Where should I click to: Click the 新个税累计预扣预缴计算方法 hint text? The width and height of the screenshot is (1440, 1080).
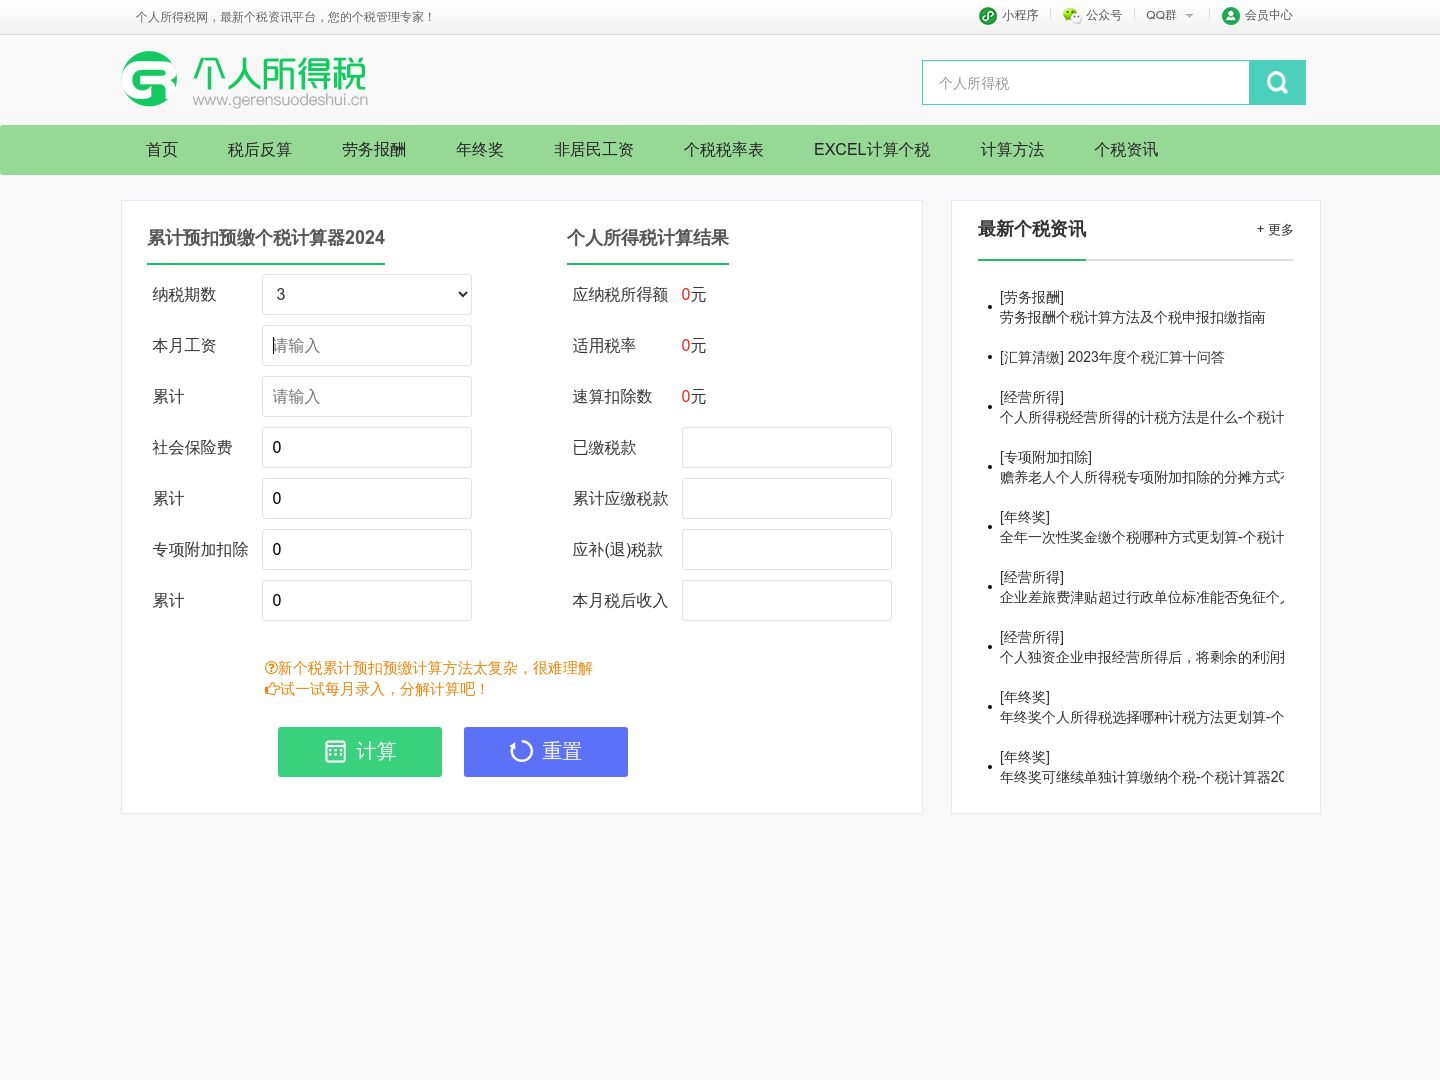pos(428,669)
